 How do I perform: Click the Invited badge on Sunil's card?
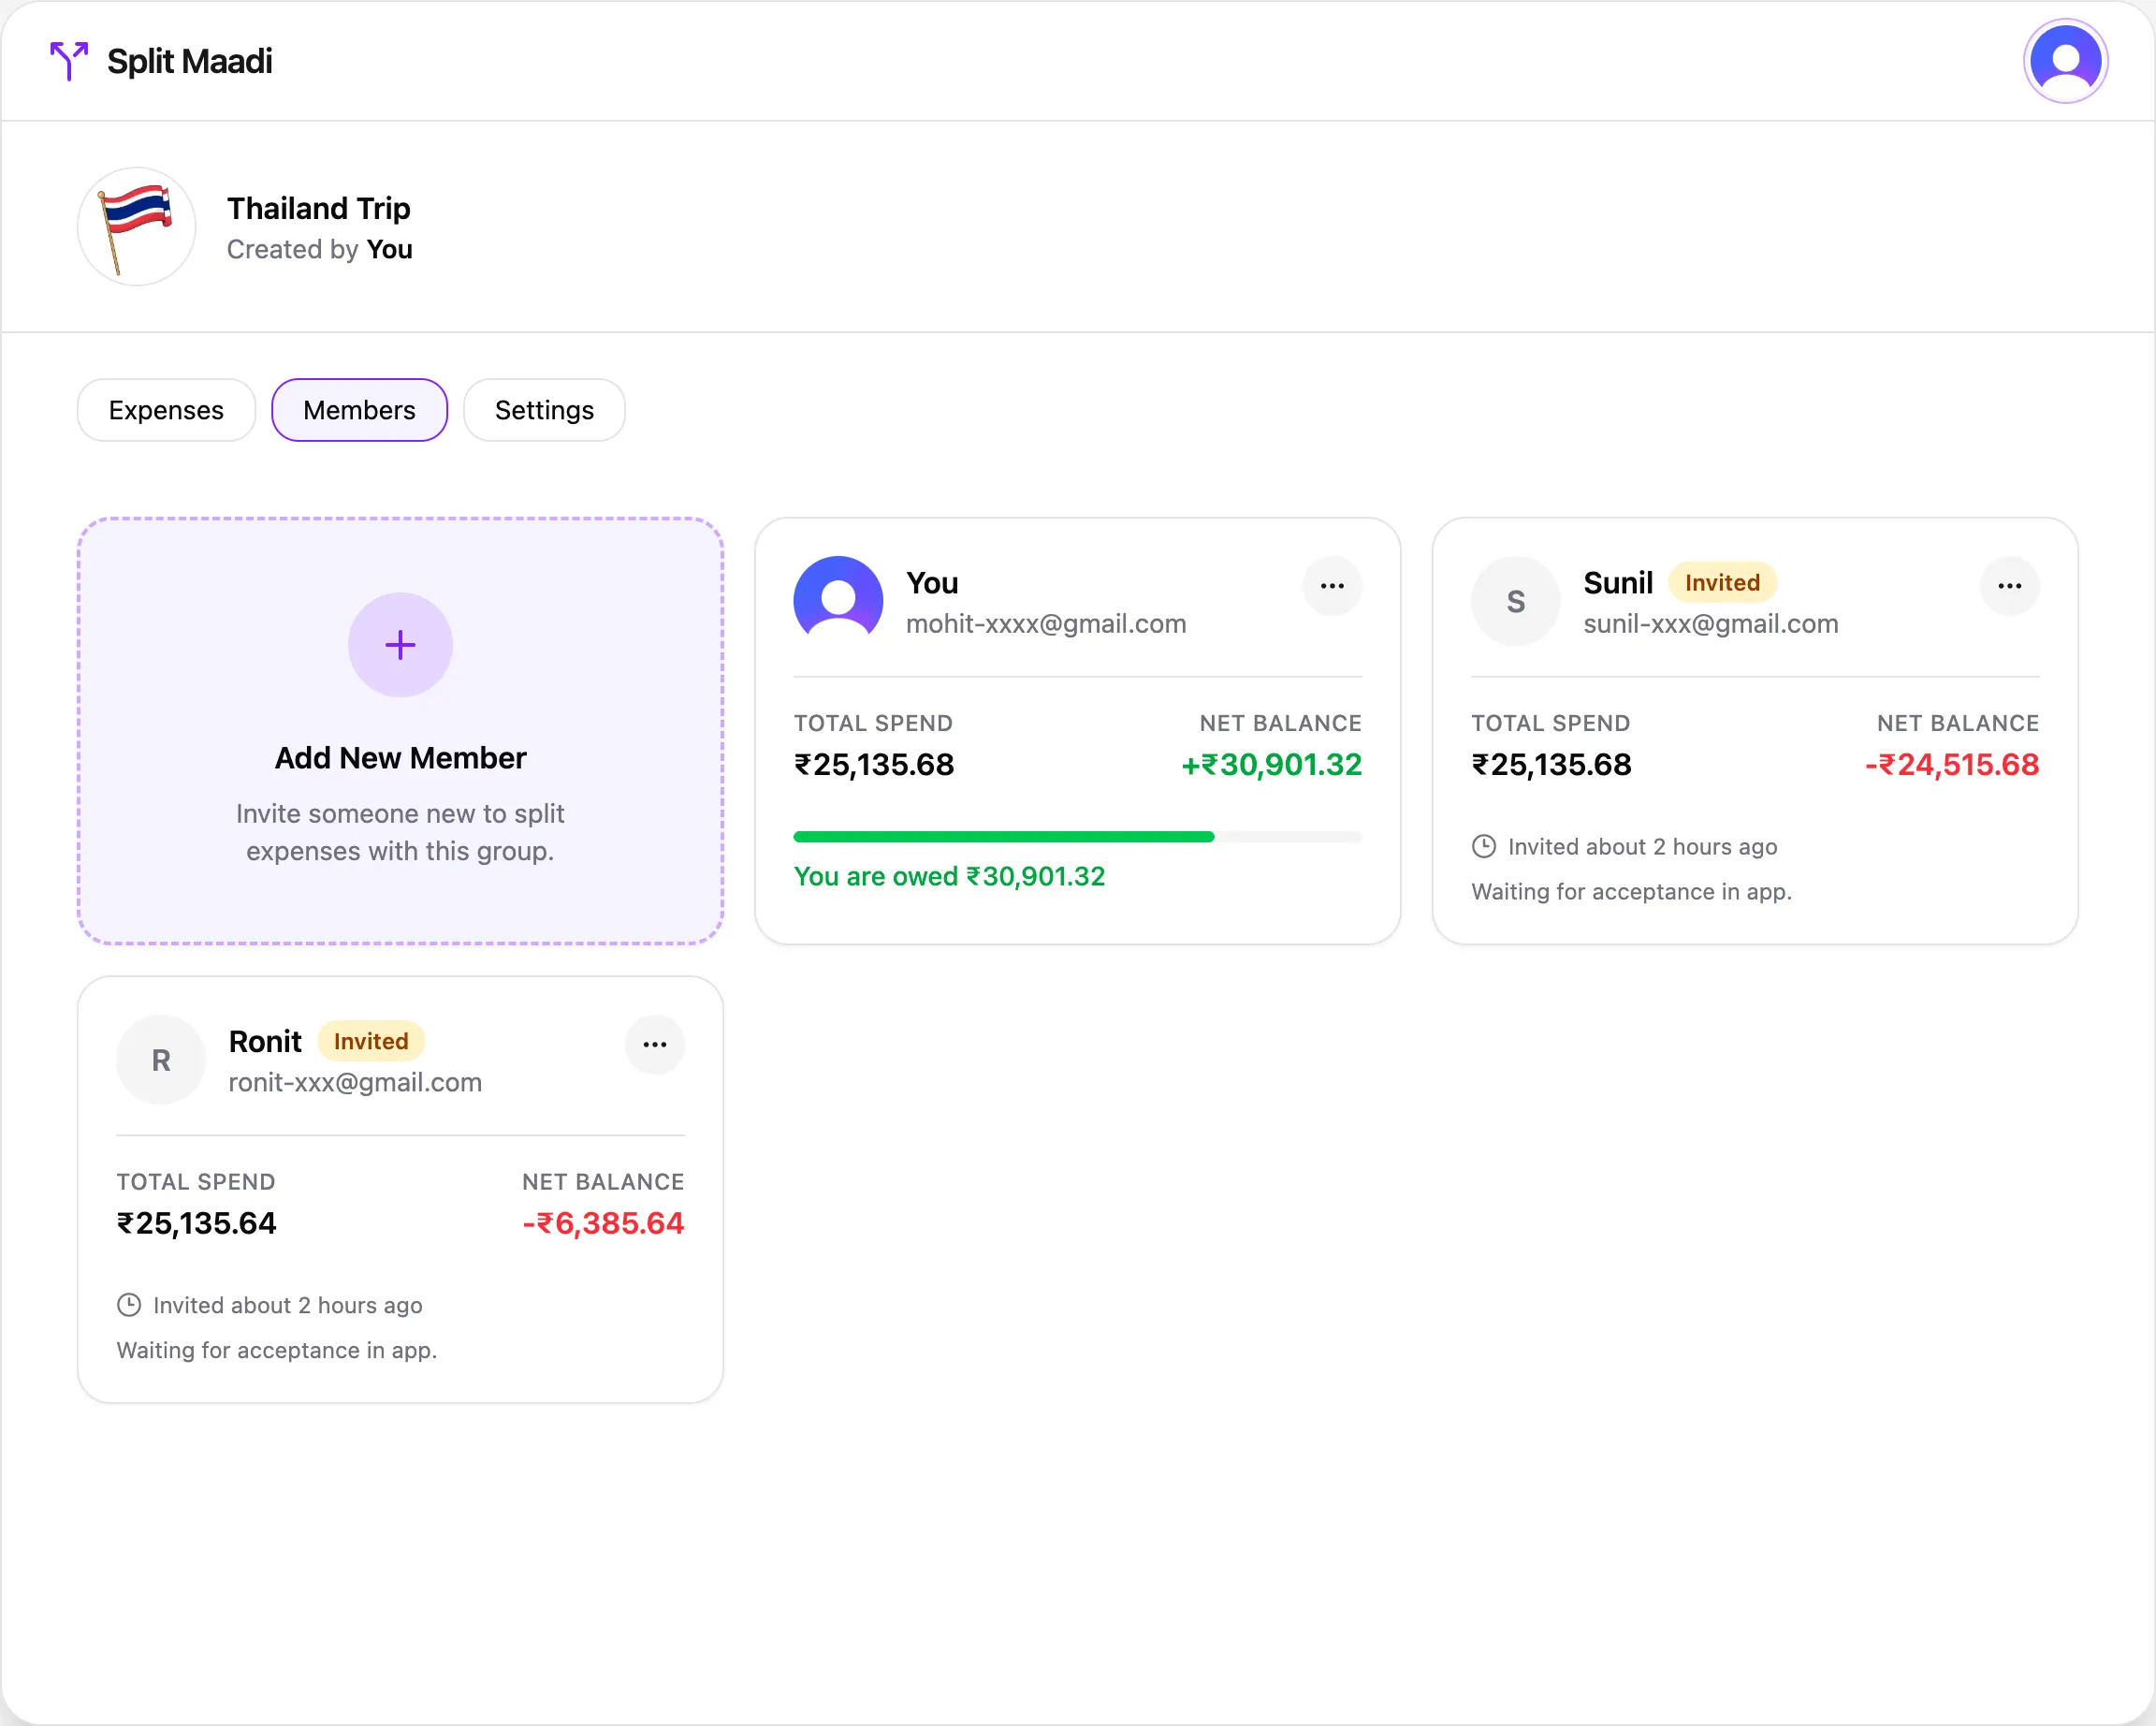pos(1722,582)
